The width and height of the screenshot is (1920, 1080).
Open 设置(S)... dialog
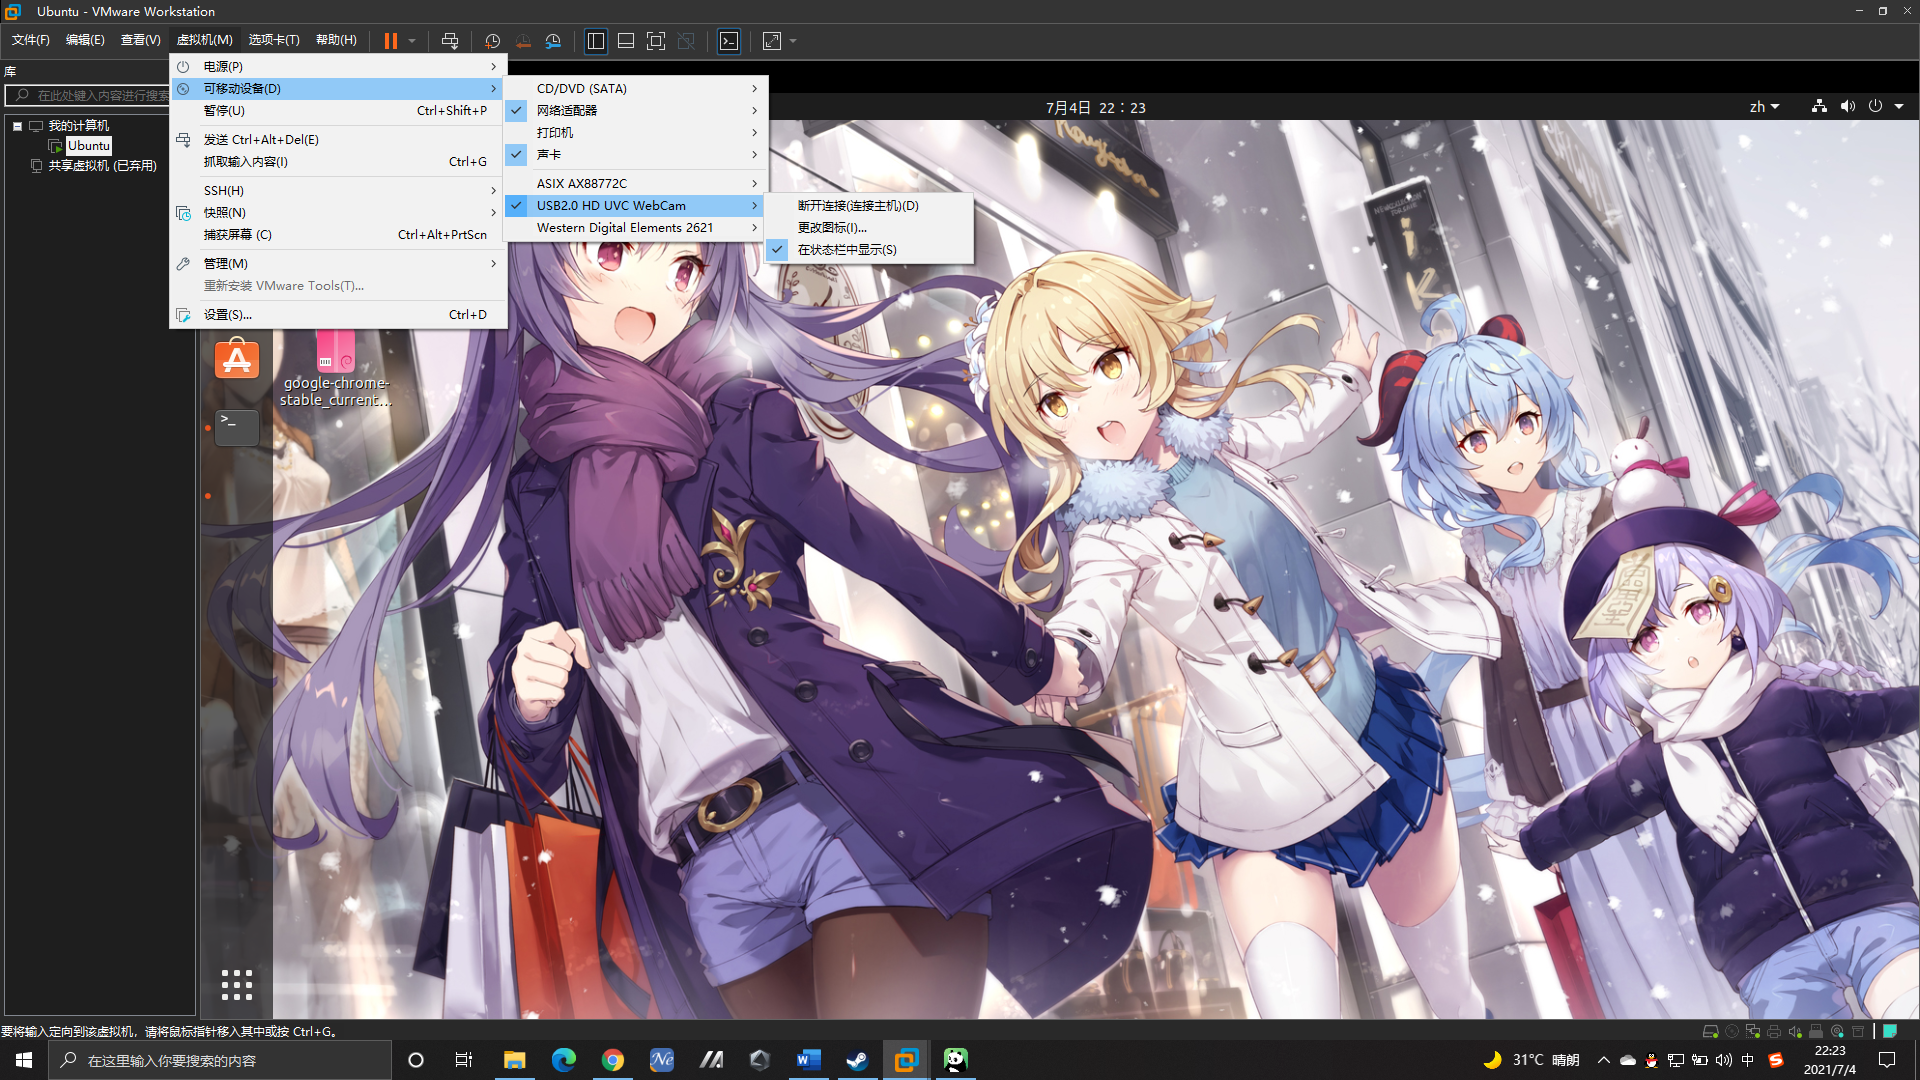(x=338, y=314)
